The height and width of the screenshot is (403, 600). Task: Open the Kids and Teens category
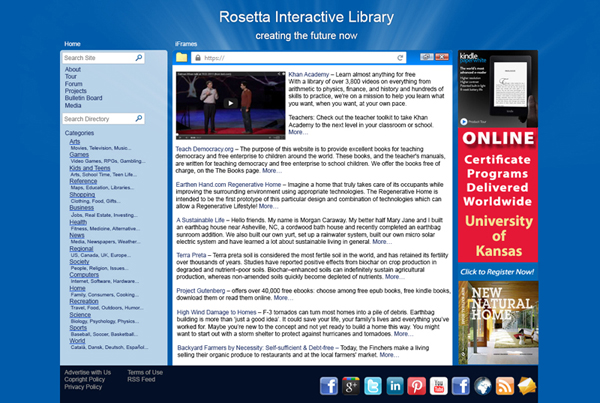pos(90,168)
